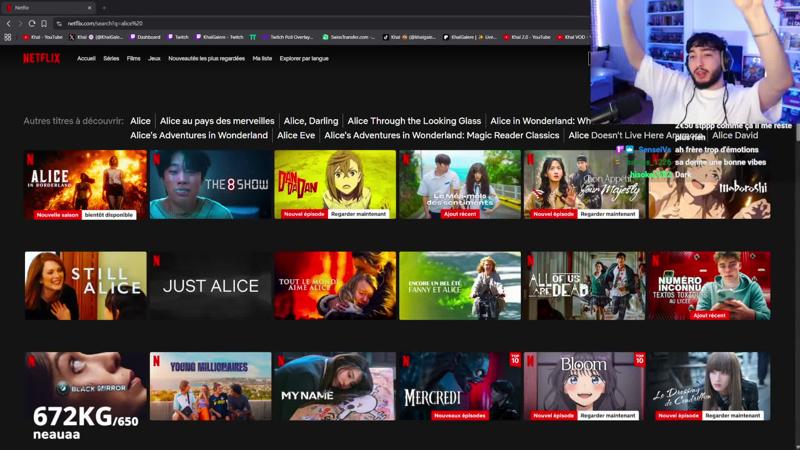Open Ma liste in Netflix menu
Image resolution: width=800 pixels, height=450 pixels.
(x=262, y=59)
